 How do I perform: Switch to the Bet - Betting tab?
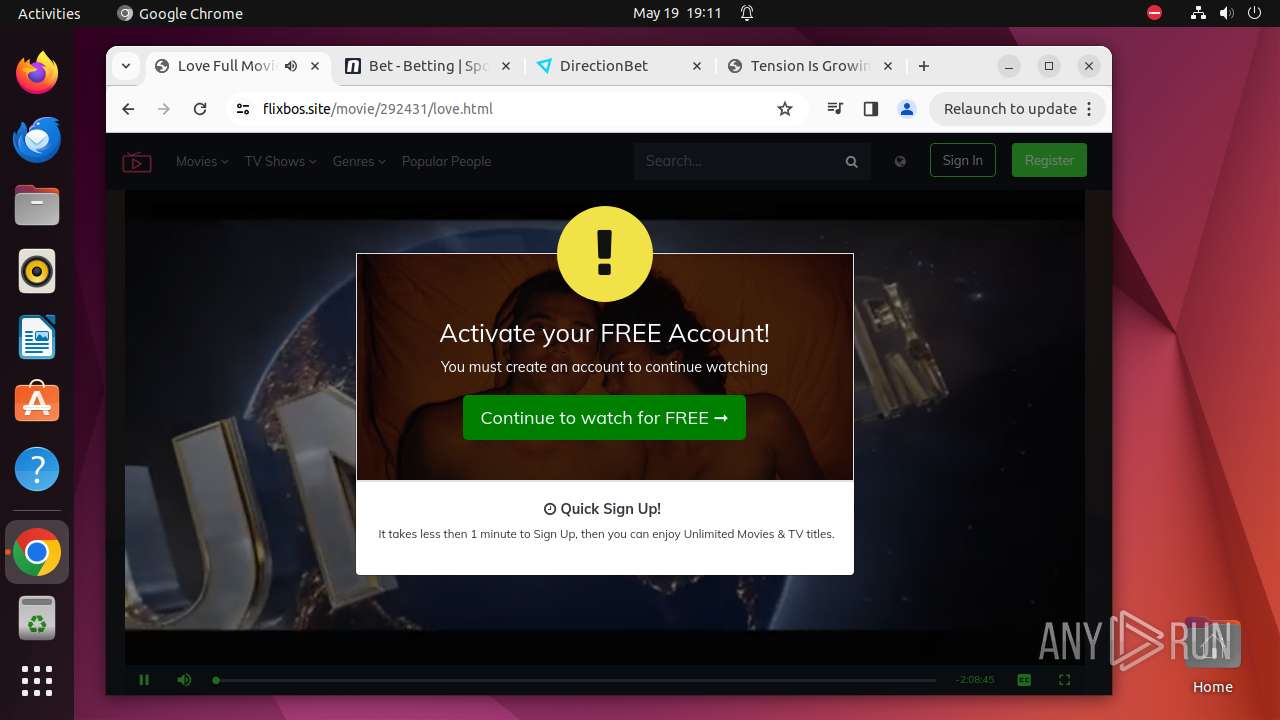click(427, 66)
